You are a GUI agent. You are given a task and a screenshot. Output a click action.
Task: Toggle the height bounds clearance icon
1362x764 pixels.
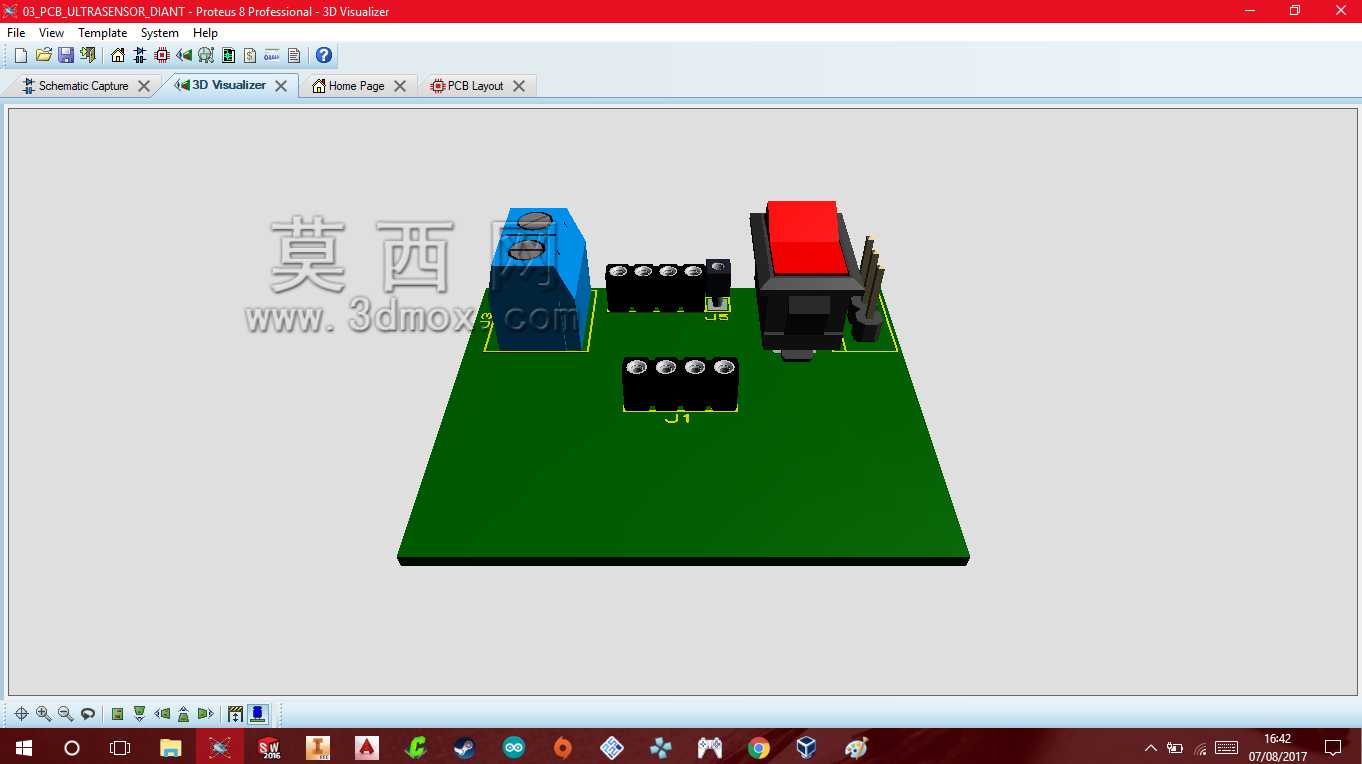point(236,714)
